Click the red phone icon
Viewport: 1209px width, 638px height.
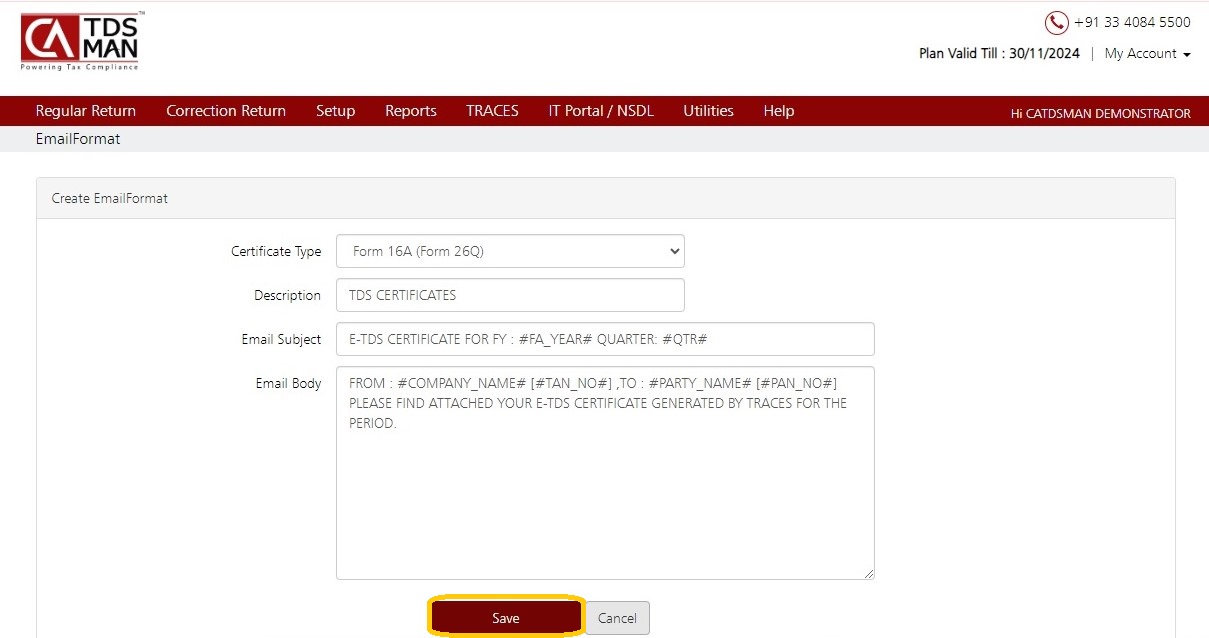pos(1056,22)
